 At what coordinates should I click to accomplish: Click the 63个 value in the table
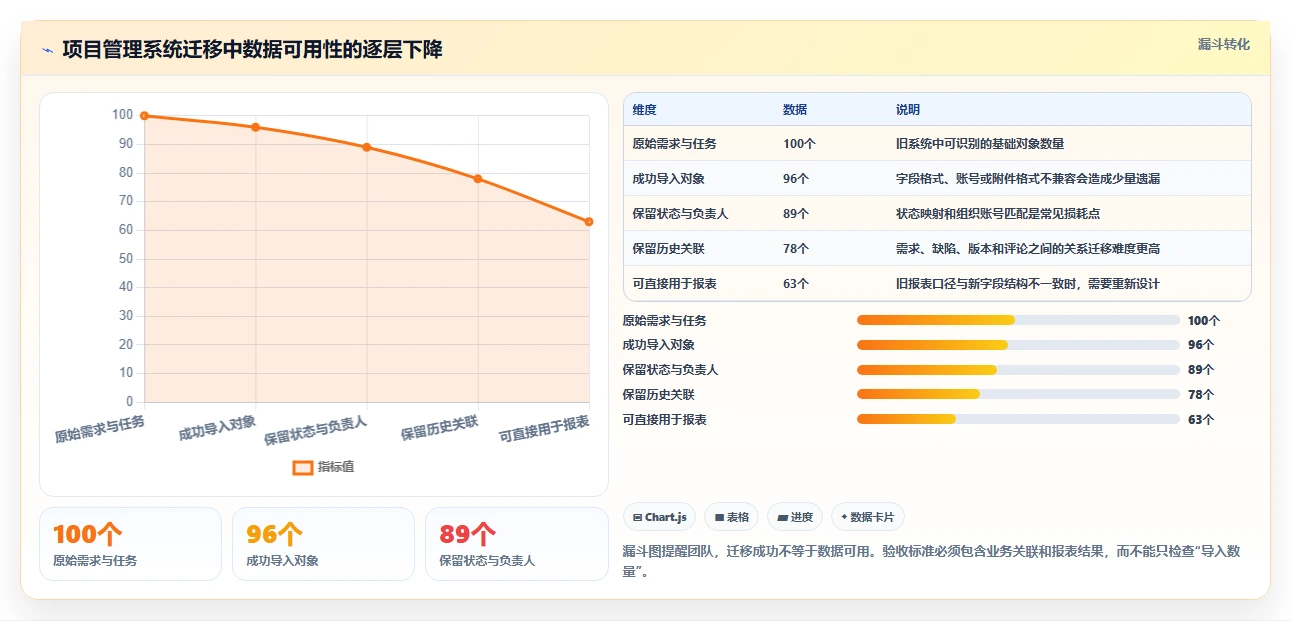click(796, 284)
